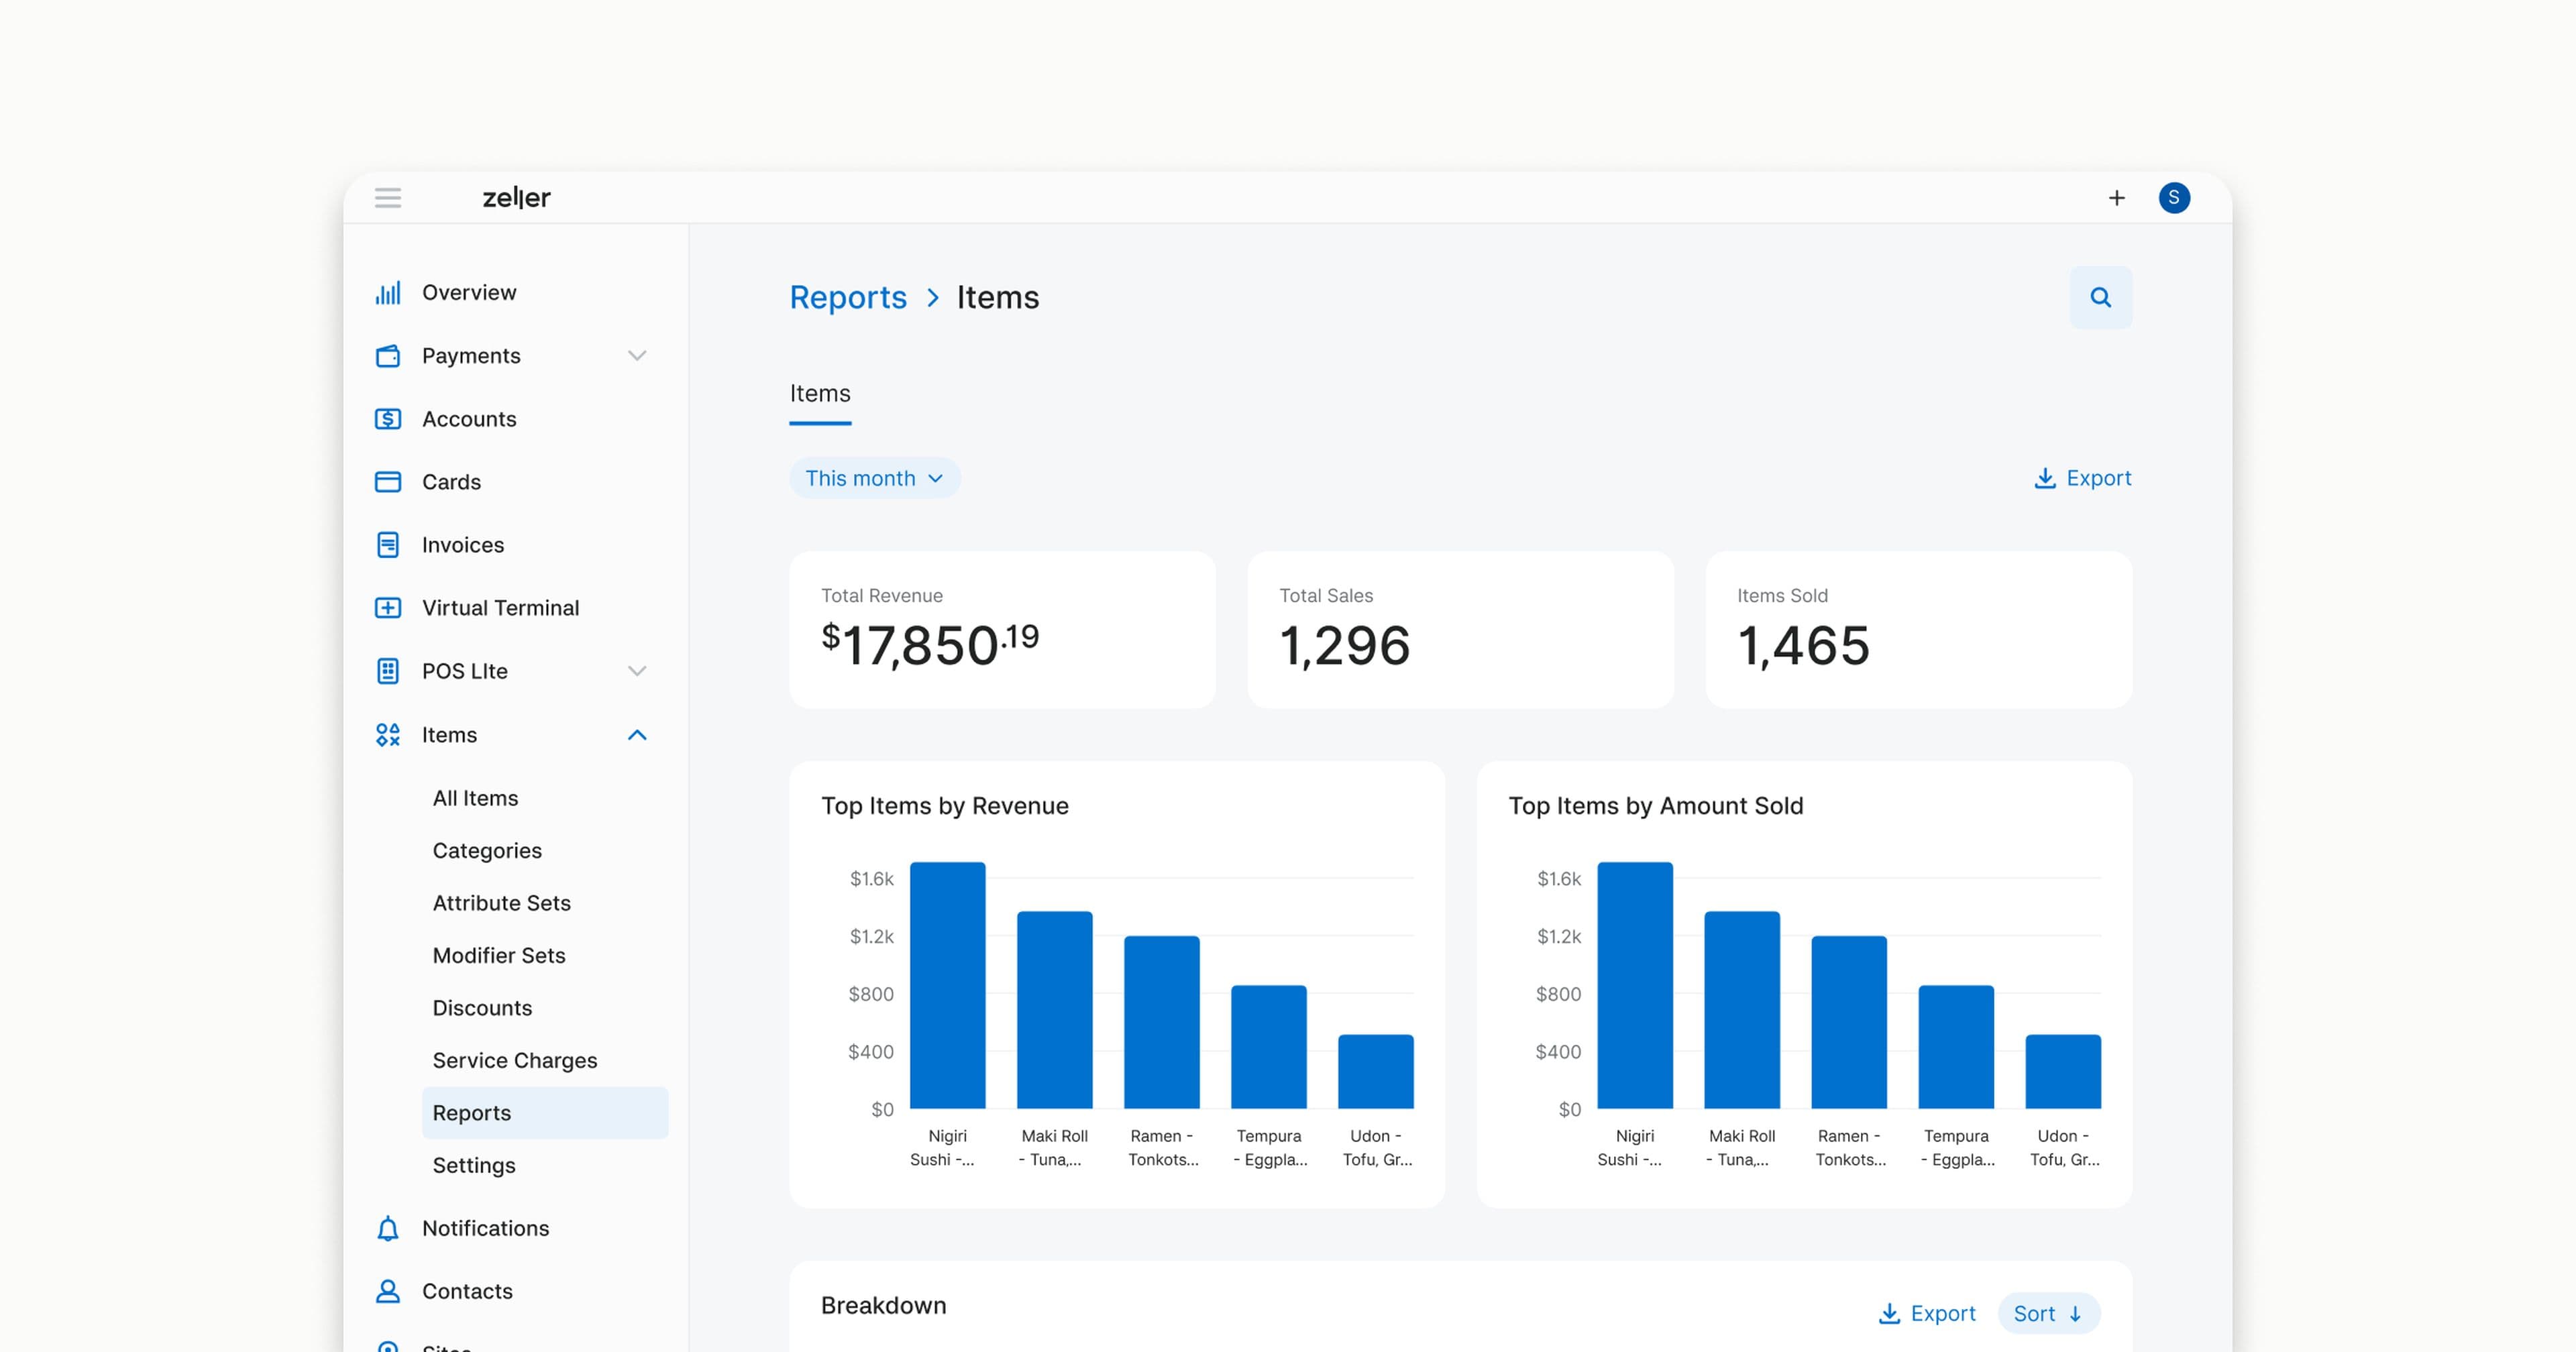Click the Cards icon in sidebar

coord(388,482)
